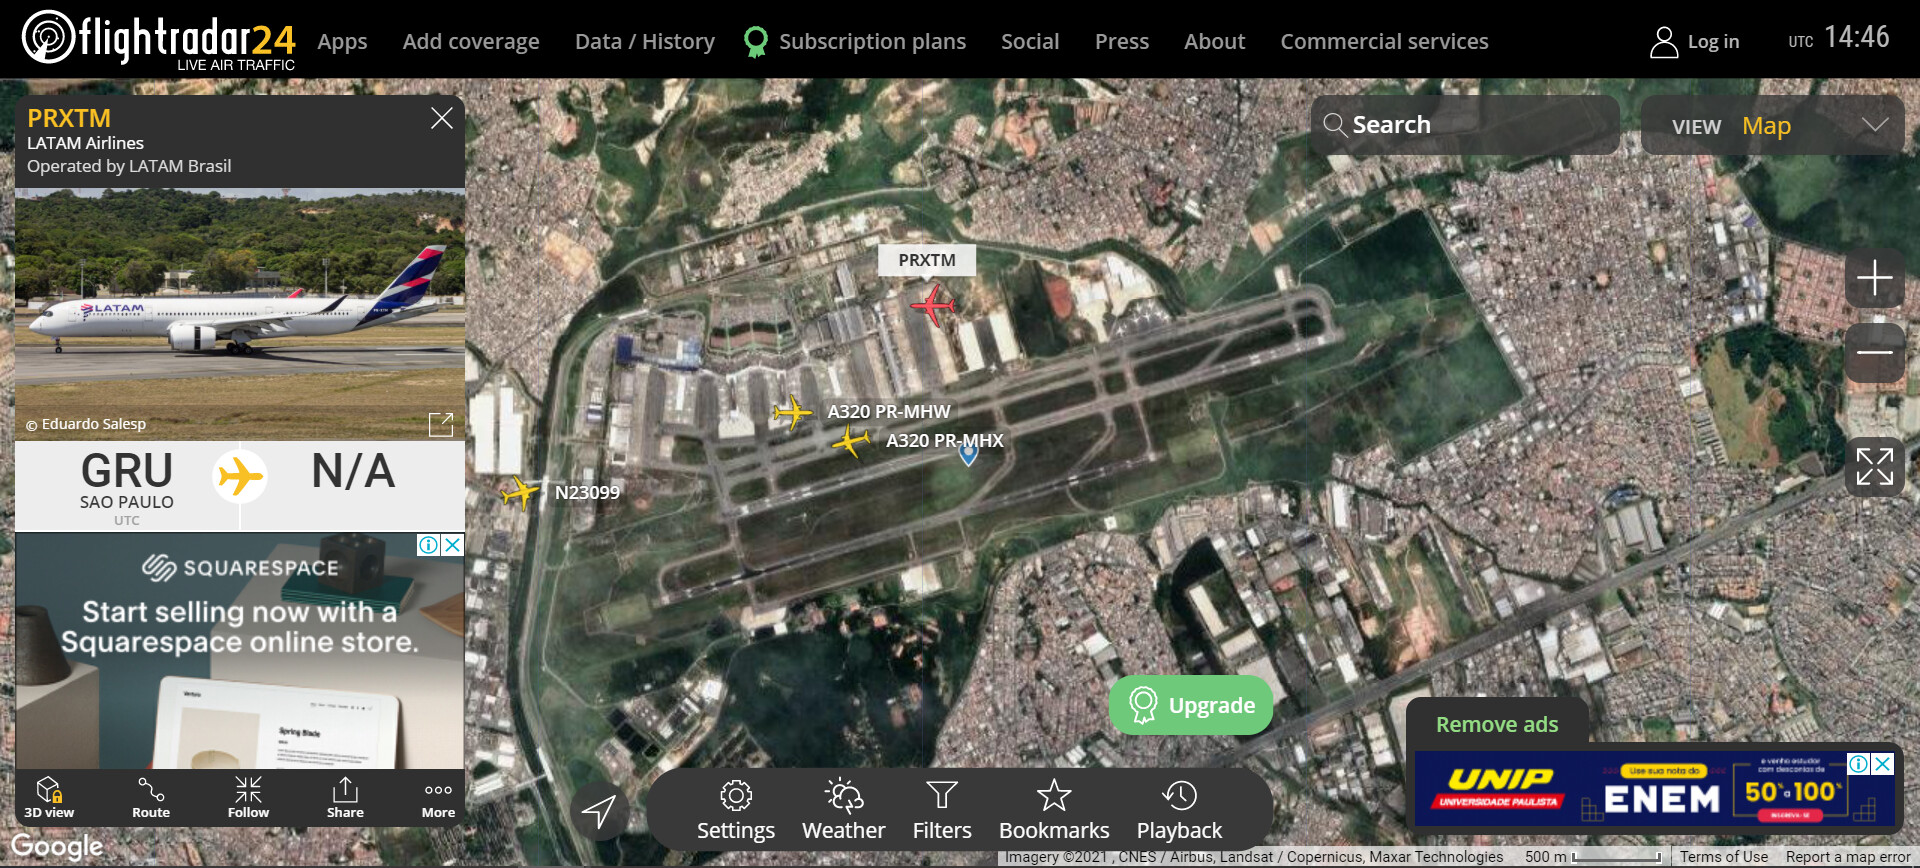
Task: Close the PRXTM flight panel
Action: pyautogui.click(x=442, y=118)
